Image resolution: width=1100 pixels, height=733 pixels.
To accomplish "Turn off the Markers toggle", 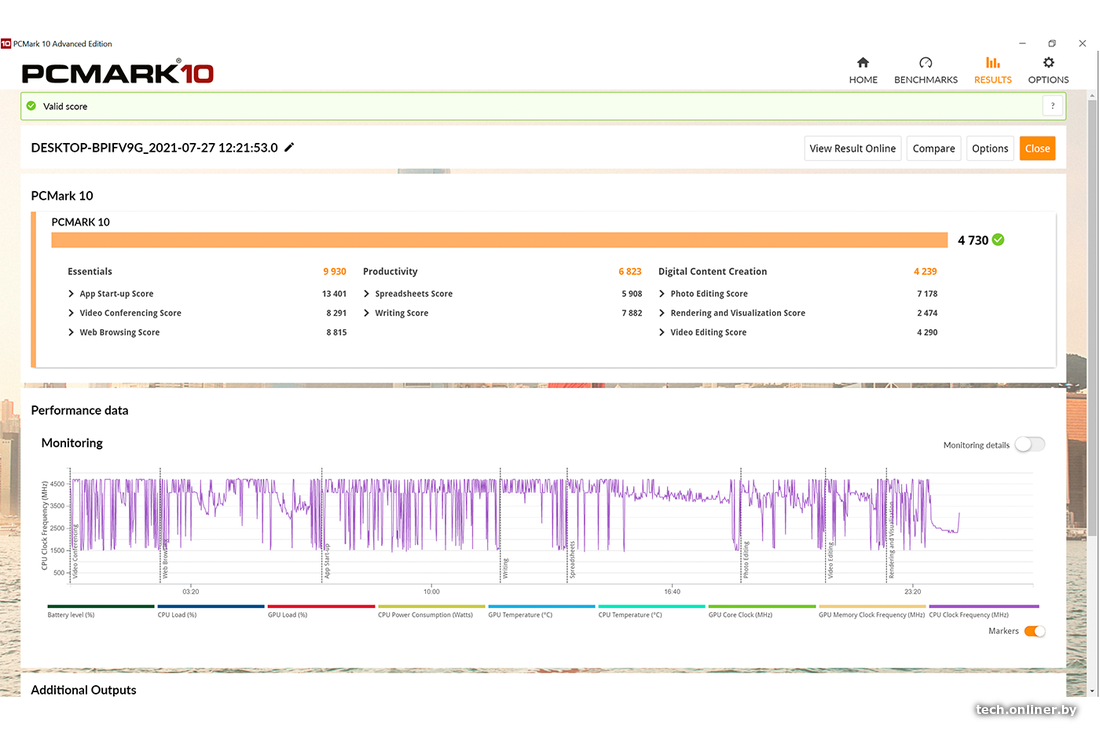I will coord(1035,631).
